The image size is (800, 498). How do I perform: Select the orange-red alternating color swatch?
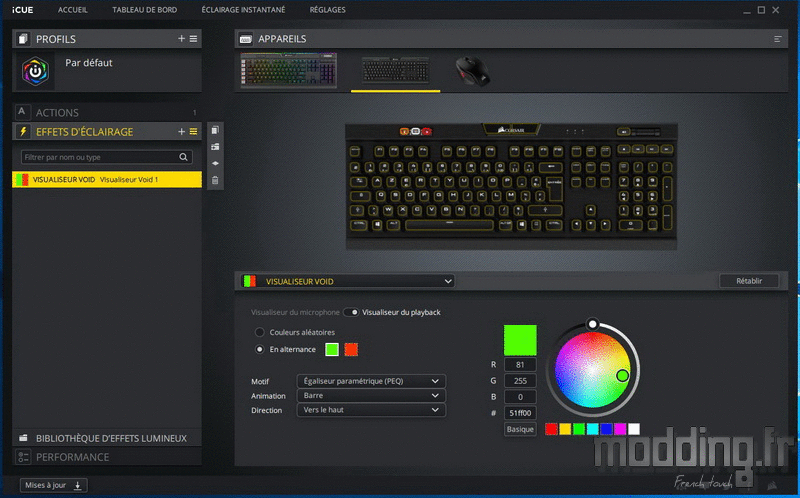click(x=351, y=350)
